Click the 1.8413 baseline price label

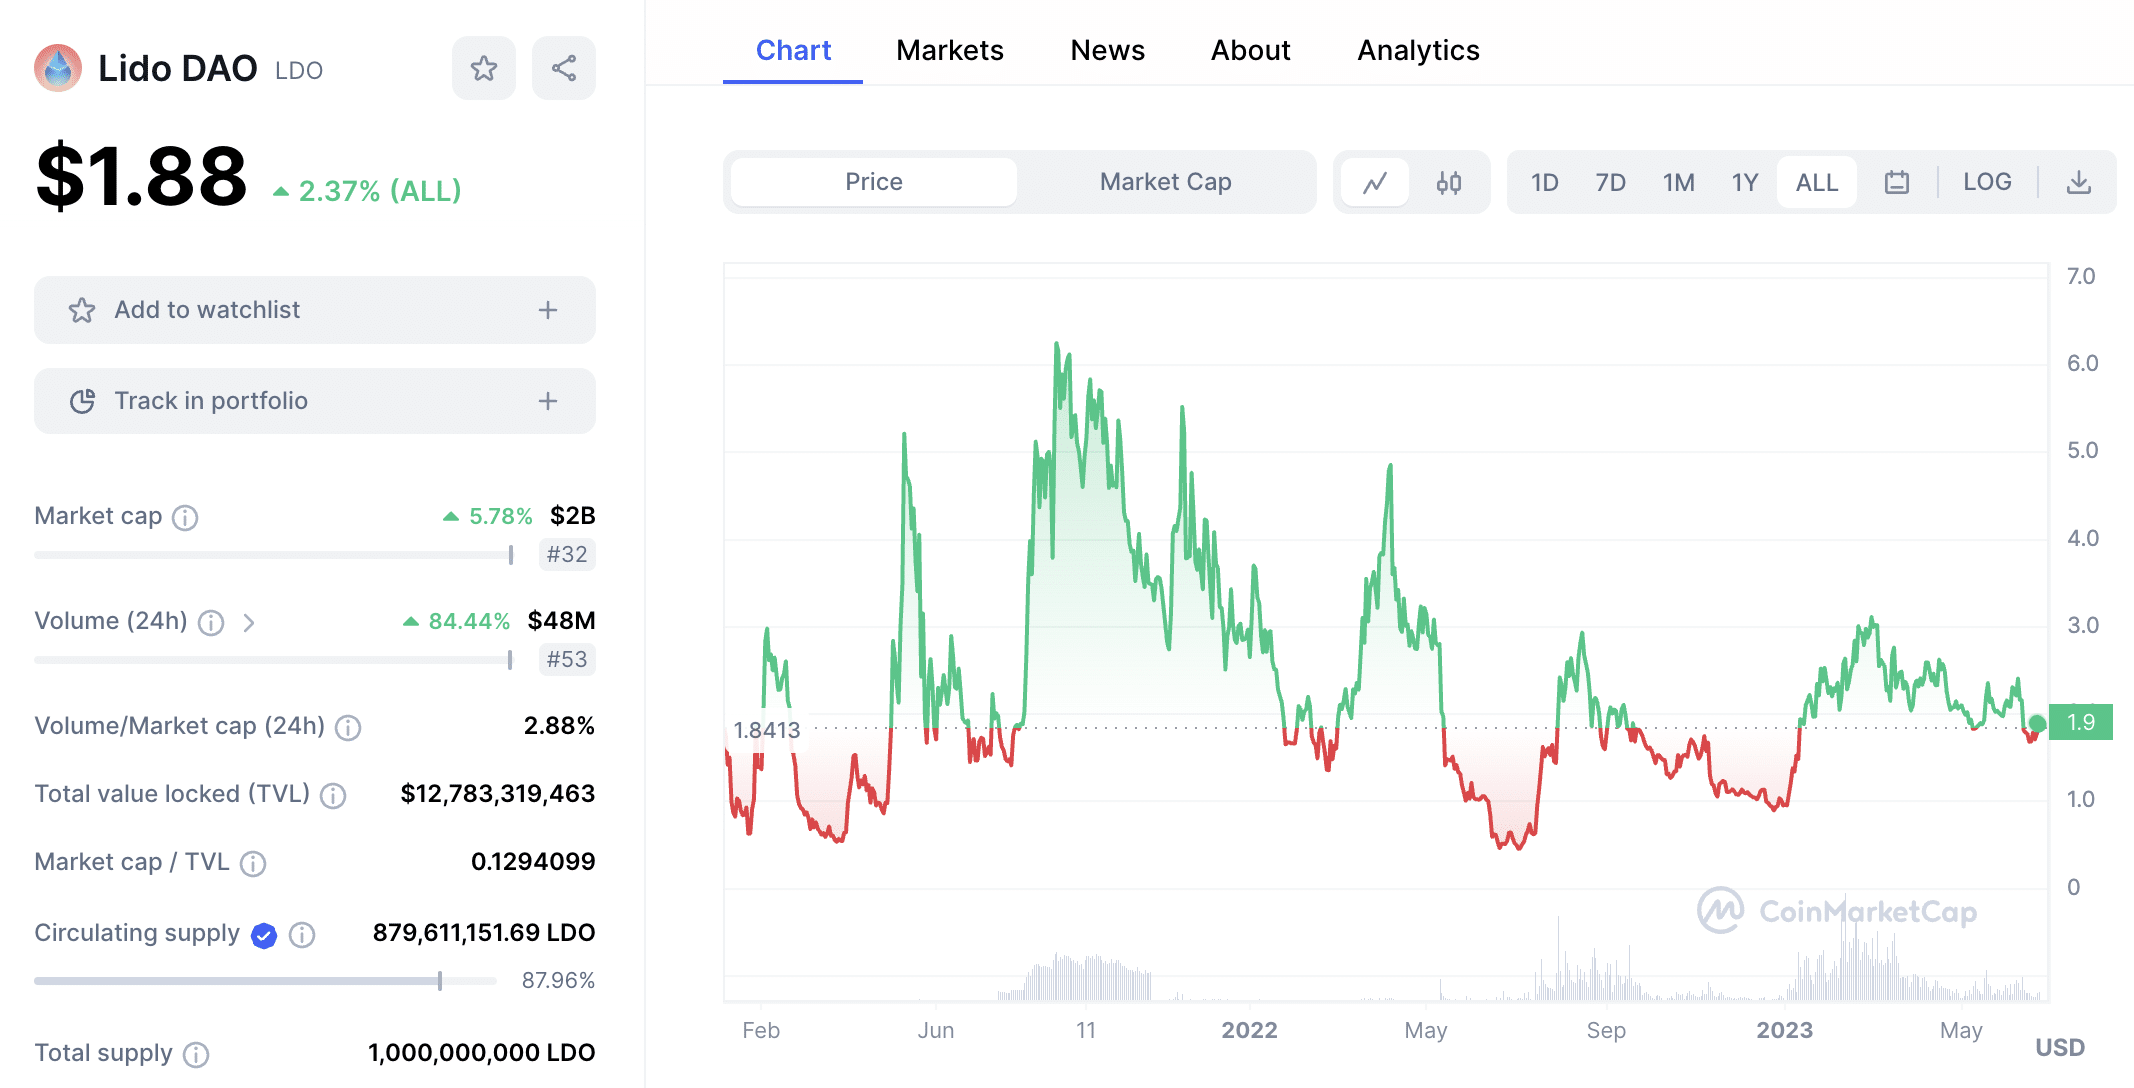pyautogui.click(x=767, y=730)
